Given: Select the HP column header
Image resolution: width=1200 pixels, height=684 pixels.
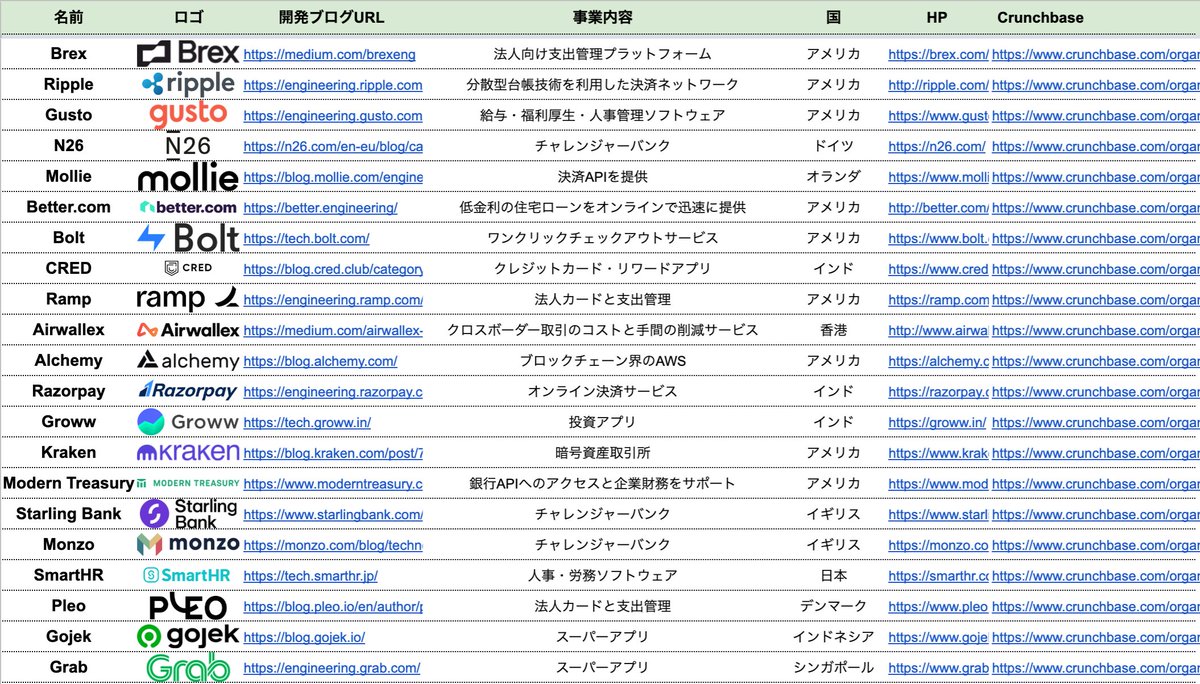Looking at the screenshot, I should tap(938, 17).
